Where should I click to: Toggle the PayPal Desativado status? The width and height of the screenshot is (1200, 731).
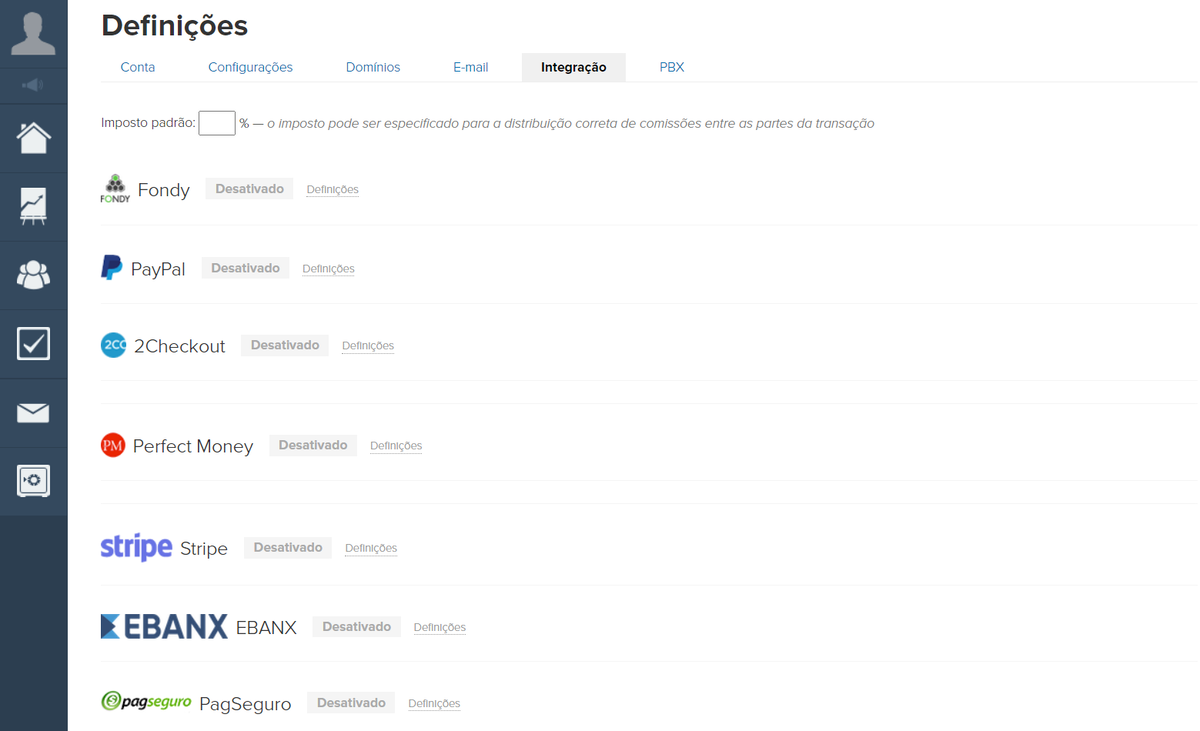pos(245,268)
